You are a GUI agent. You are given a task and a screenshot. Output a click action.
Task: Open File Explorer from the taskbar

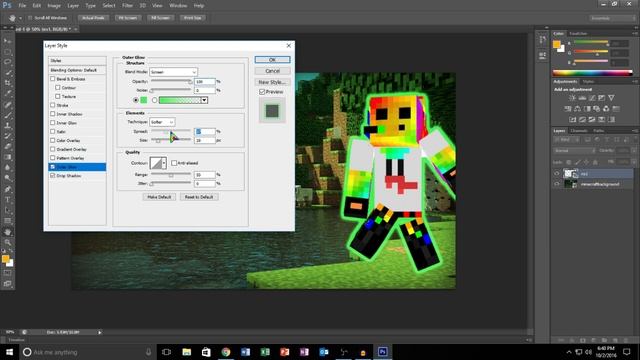(x=187, y=352)
